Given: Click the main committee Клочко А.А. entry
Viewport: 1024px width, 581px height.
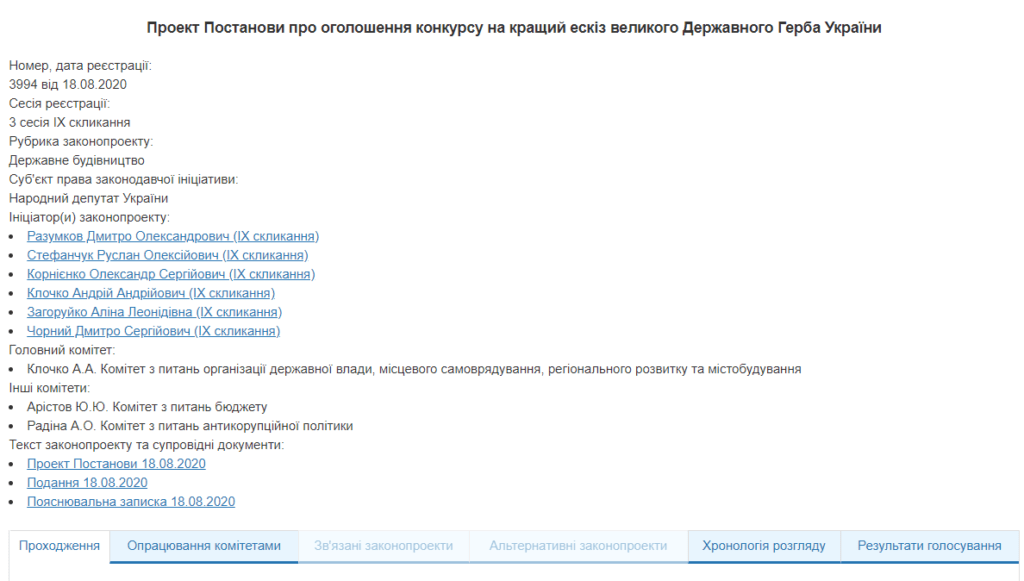Looking at the screenshot, I should (414, 369).
